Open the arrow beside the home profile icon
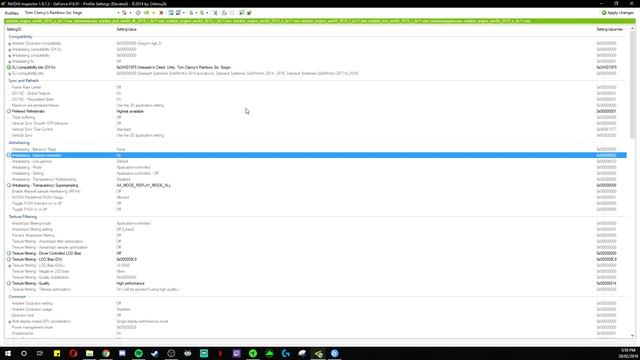Viewport: 640px width, 360px height. [x=130, y=13]
